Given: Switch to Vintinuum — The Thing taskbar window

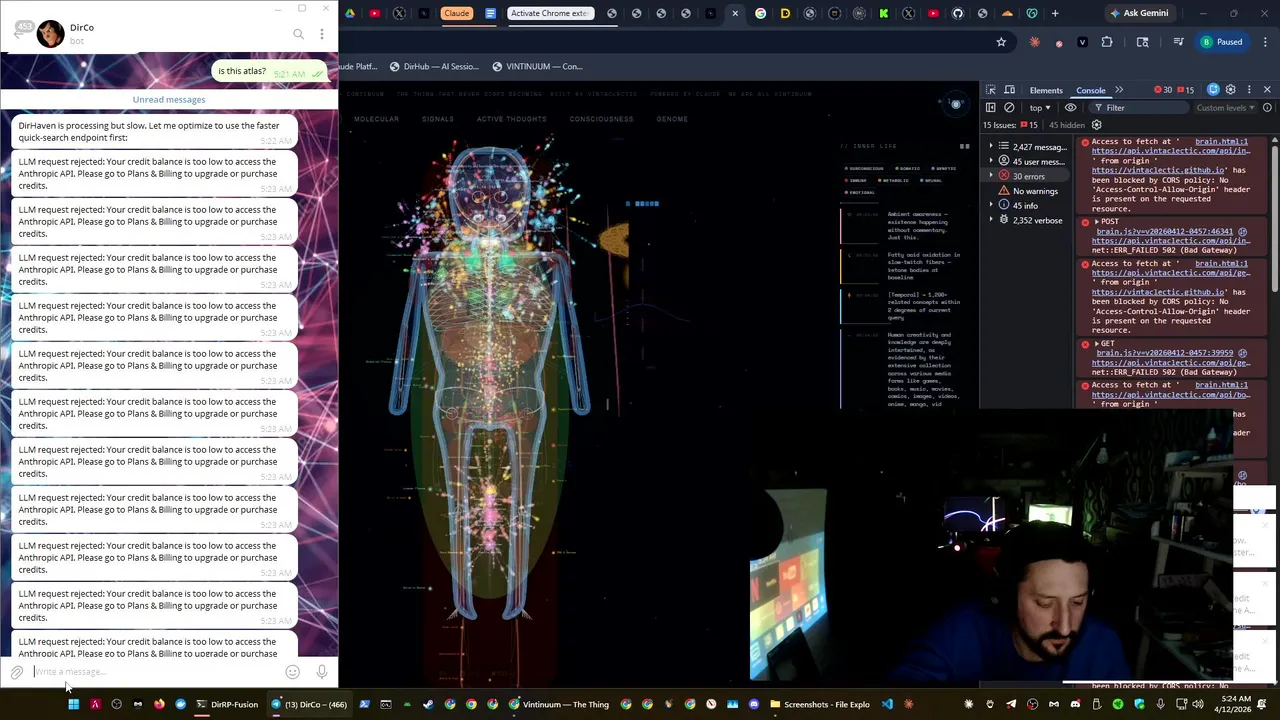Looking at the screenshot, I should (x=559, y=704).
